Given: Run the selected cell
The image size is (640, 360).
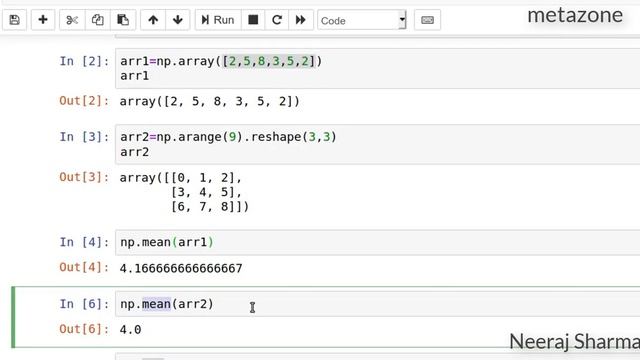Looking at the screenshot, I should coord(218,20).
